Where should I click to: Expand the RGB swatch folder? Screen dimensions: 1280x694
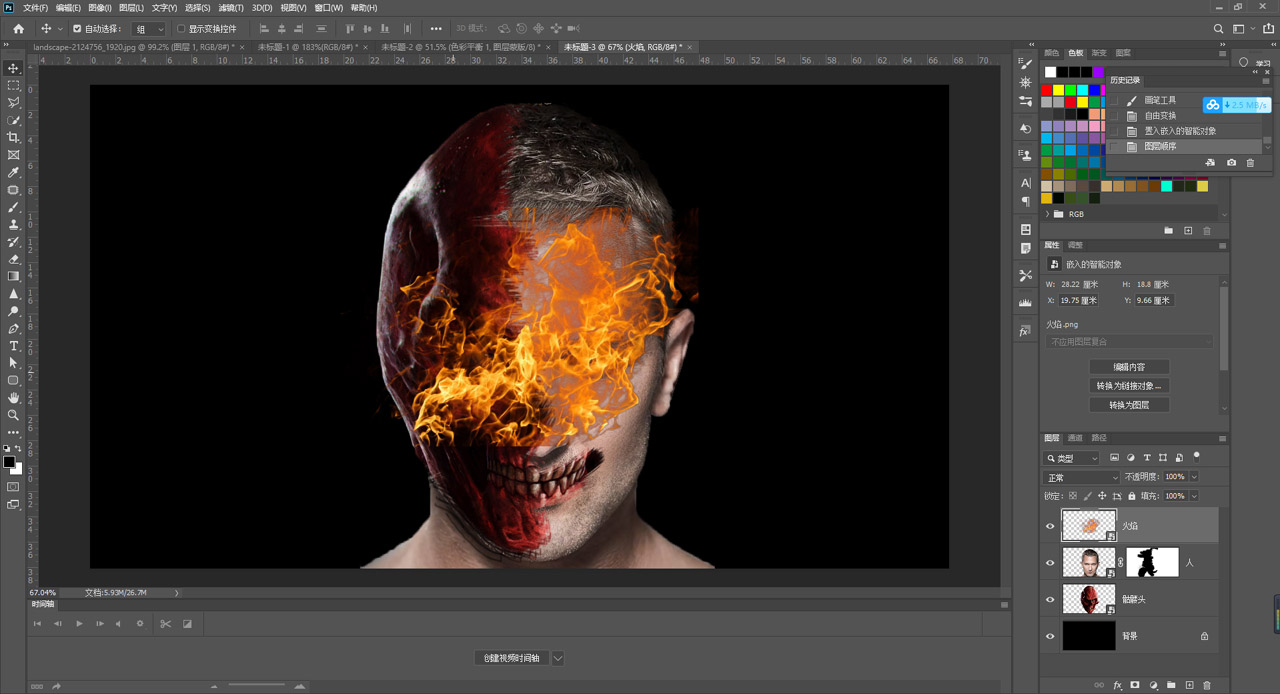point(1048,214)
